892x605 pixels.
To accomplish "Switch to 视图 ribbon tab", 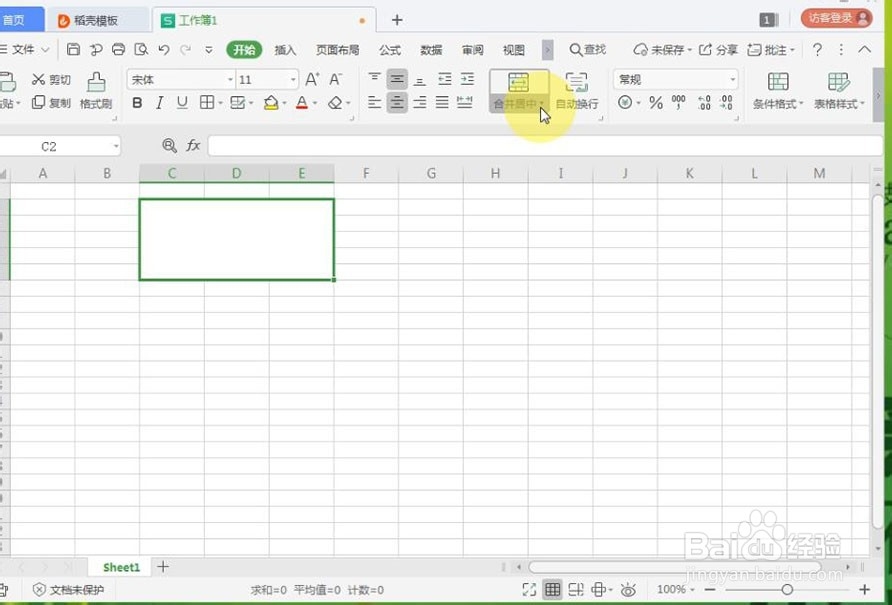I will pos(514,50).
